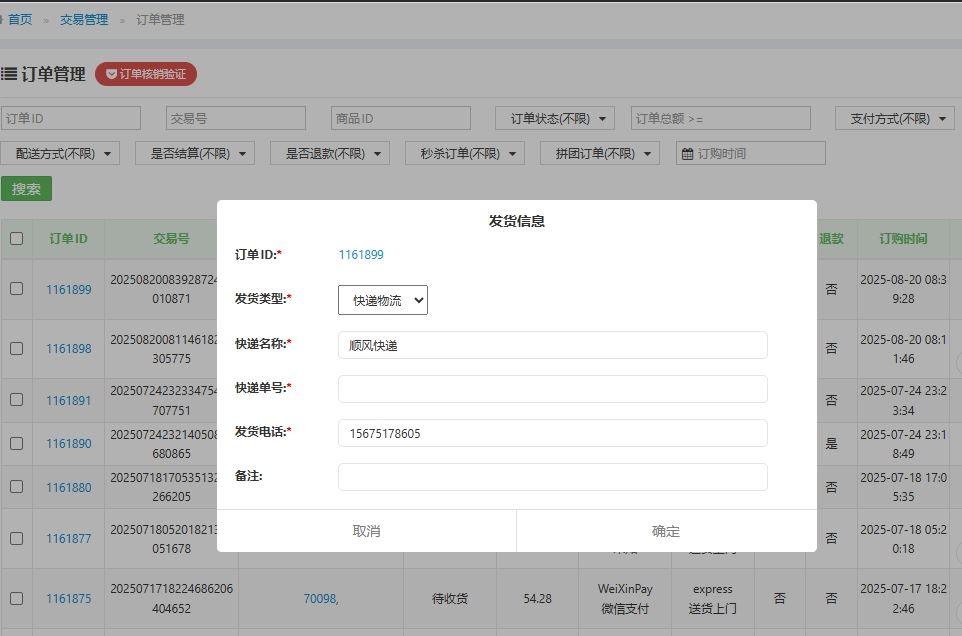
Task: Click the 54.28 amount cell
Action: [x=537, y=599]
